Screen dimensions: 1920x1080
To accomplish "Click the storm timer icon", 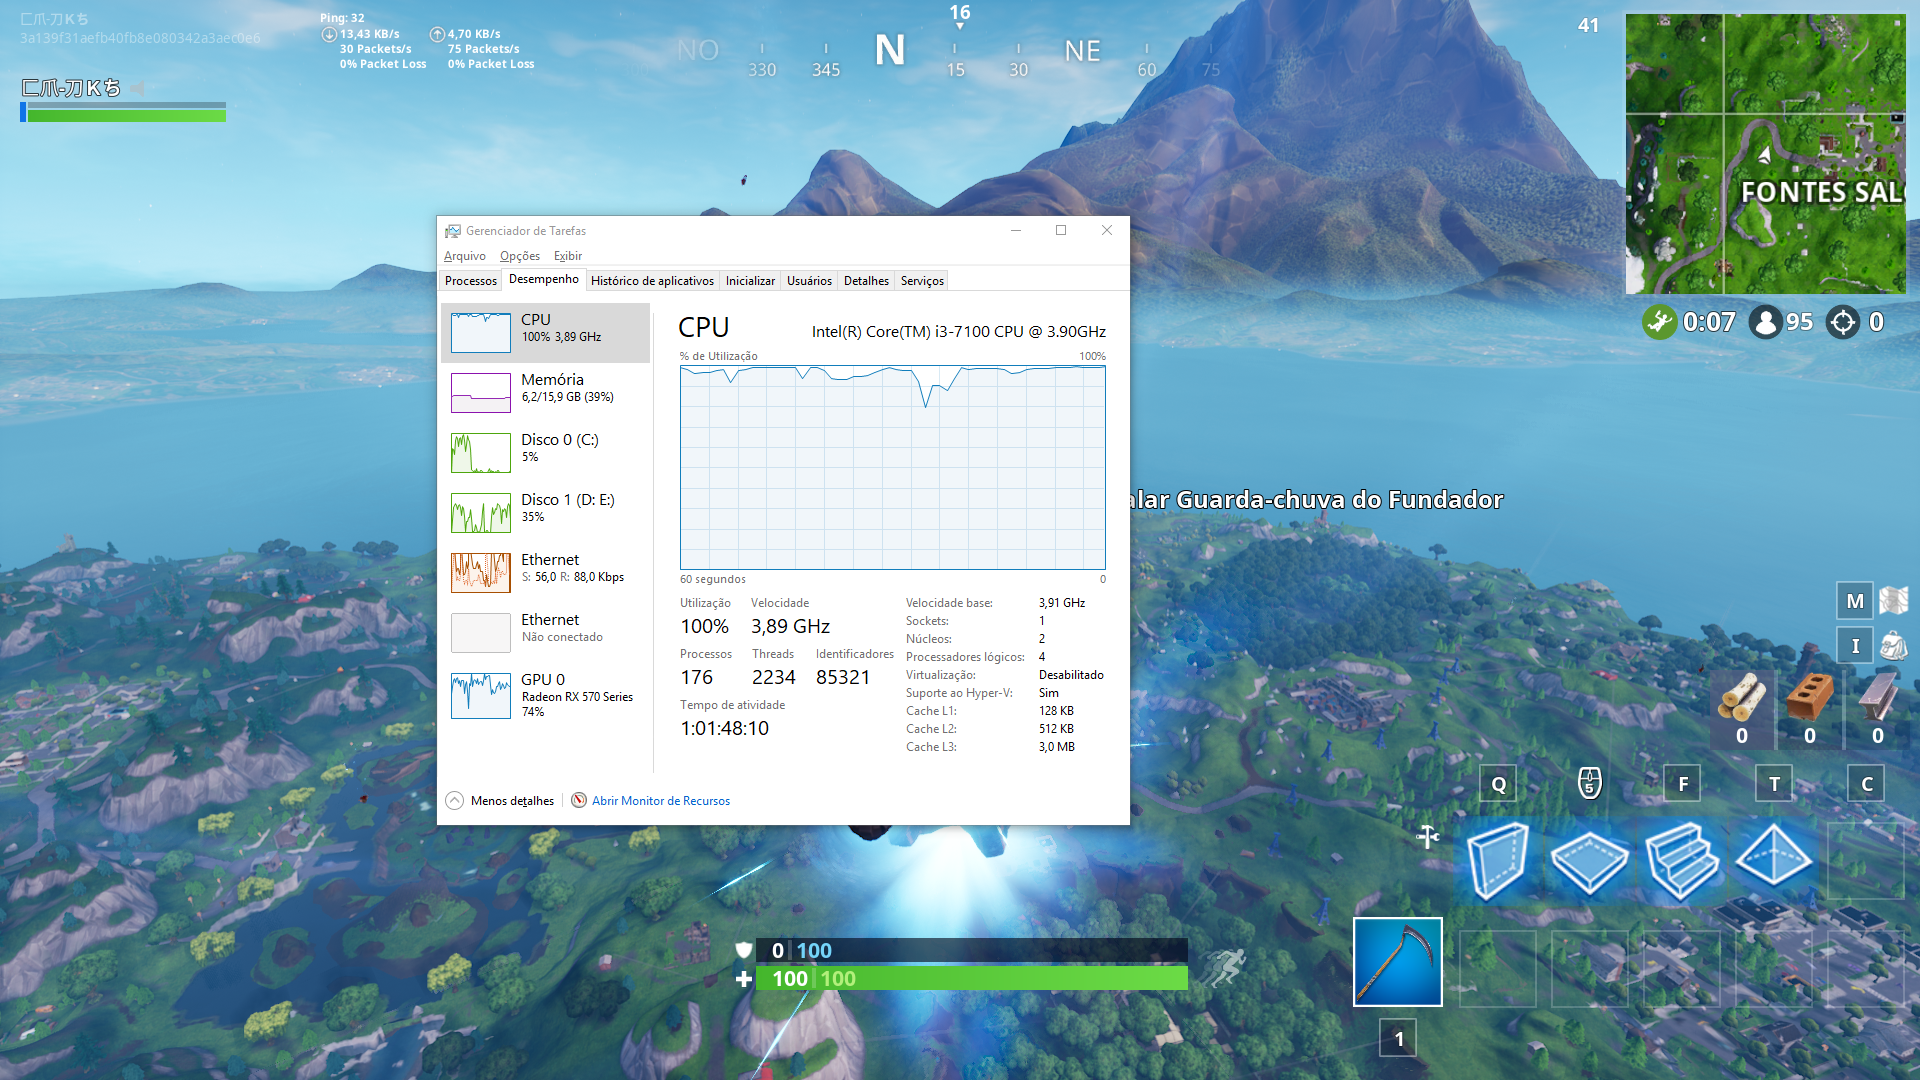I will tap(1659, 322).
